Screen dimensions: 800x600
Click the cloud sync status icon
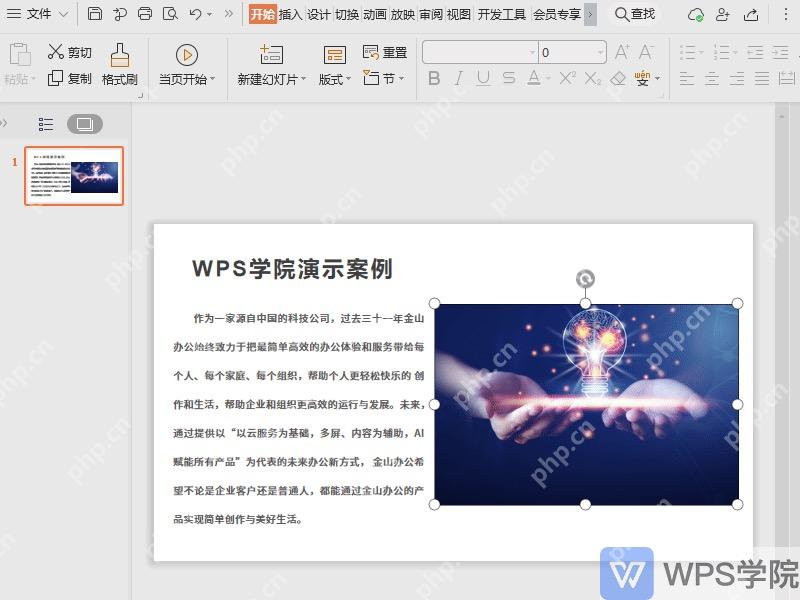[695, 15]
